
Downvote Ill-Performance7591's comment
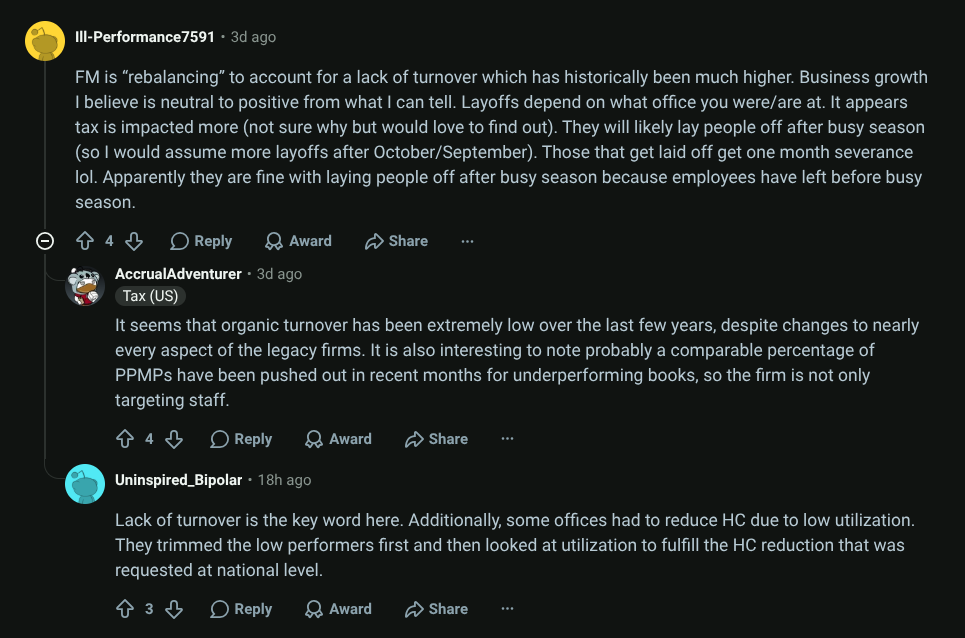click(x=134, y=241)
